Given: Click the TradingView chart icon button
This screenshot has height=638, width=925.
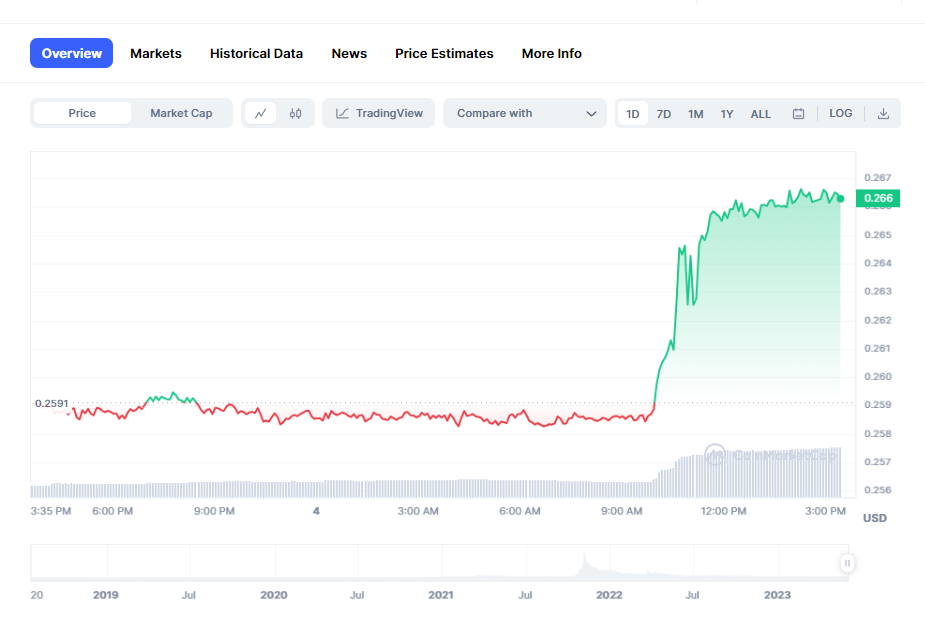Looking at the screenshot, I should click(x=379, y=113).
